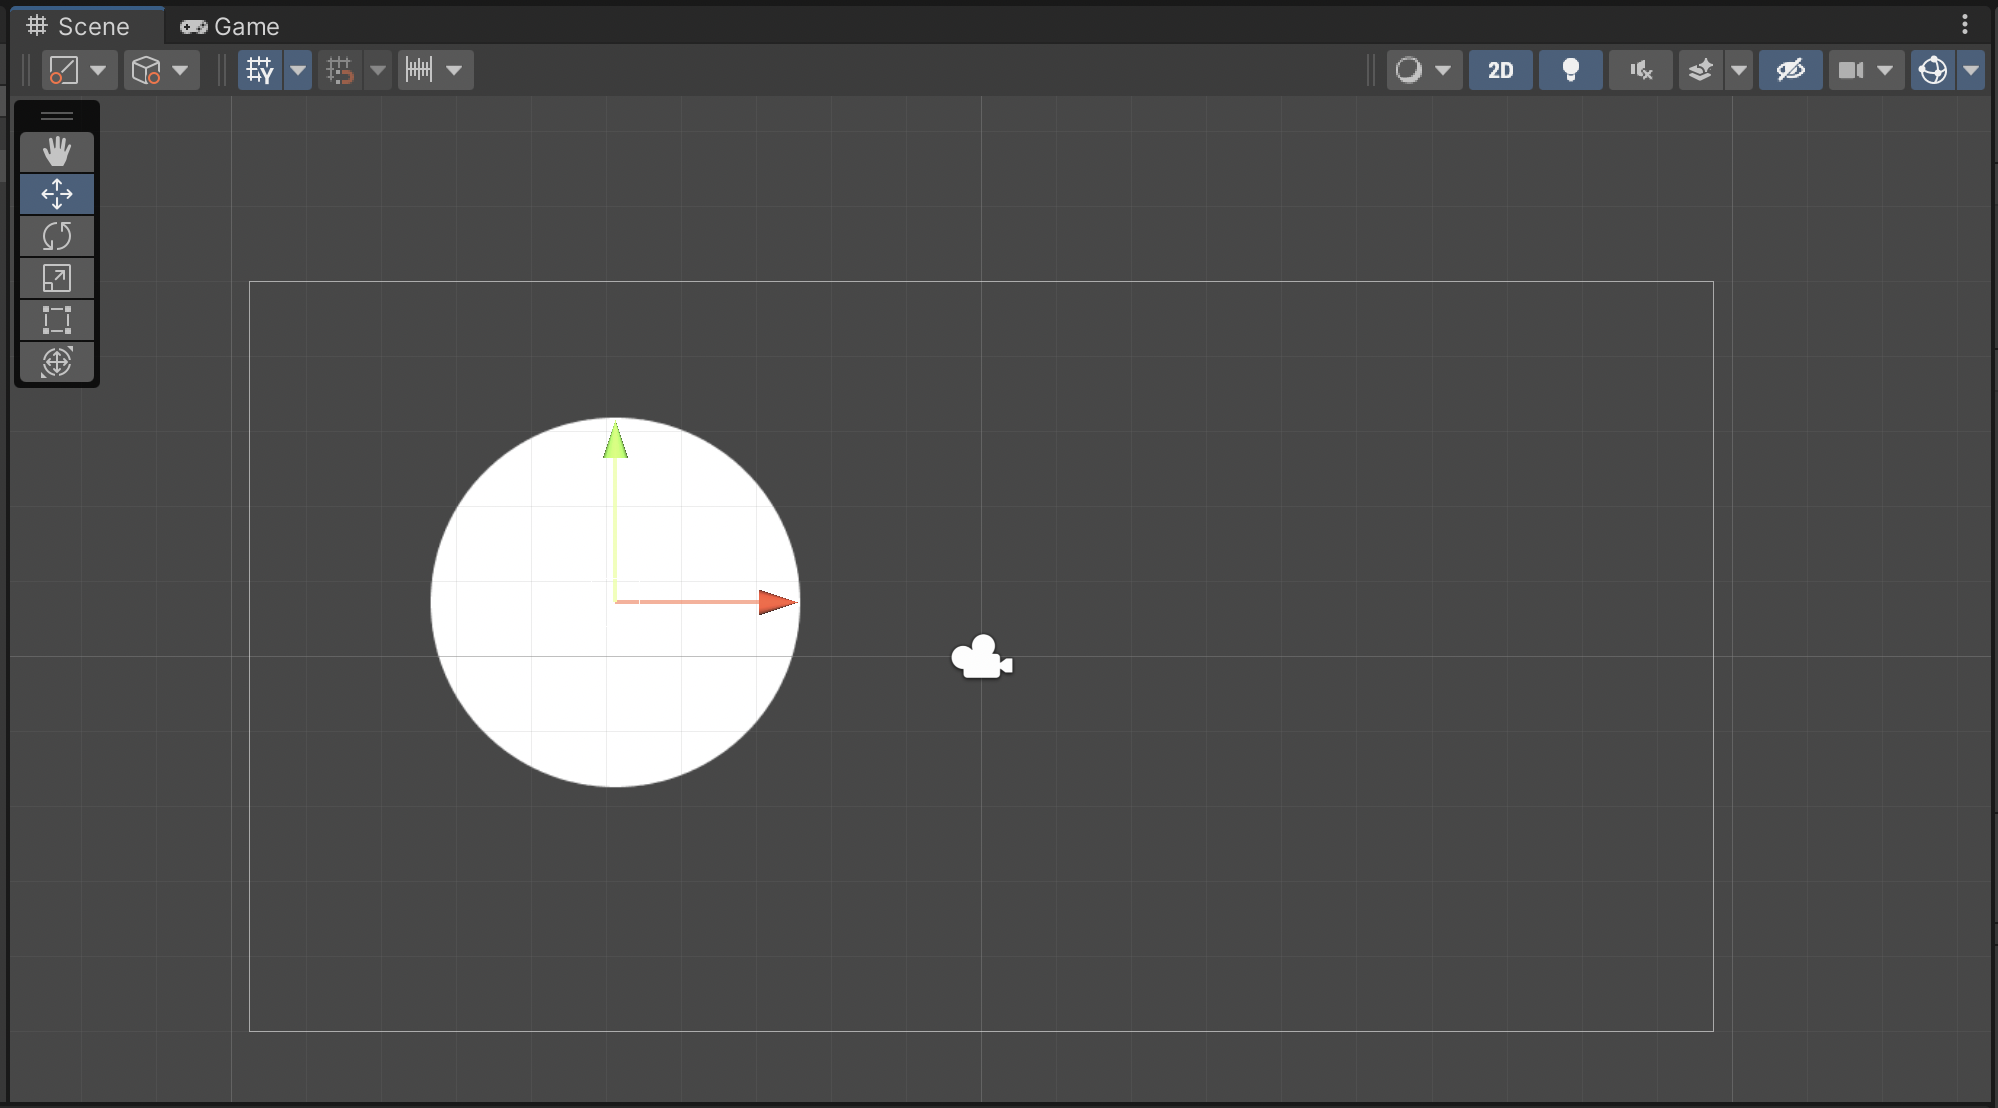Select the Move tool
This screenshot has width=1998, height=1108.
57,194
